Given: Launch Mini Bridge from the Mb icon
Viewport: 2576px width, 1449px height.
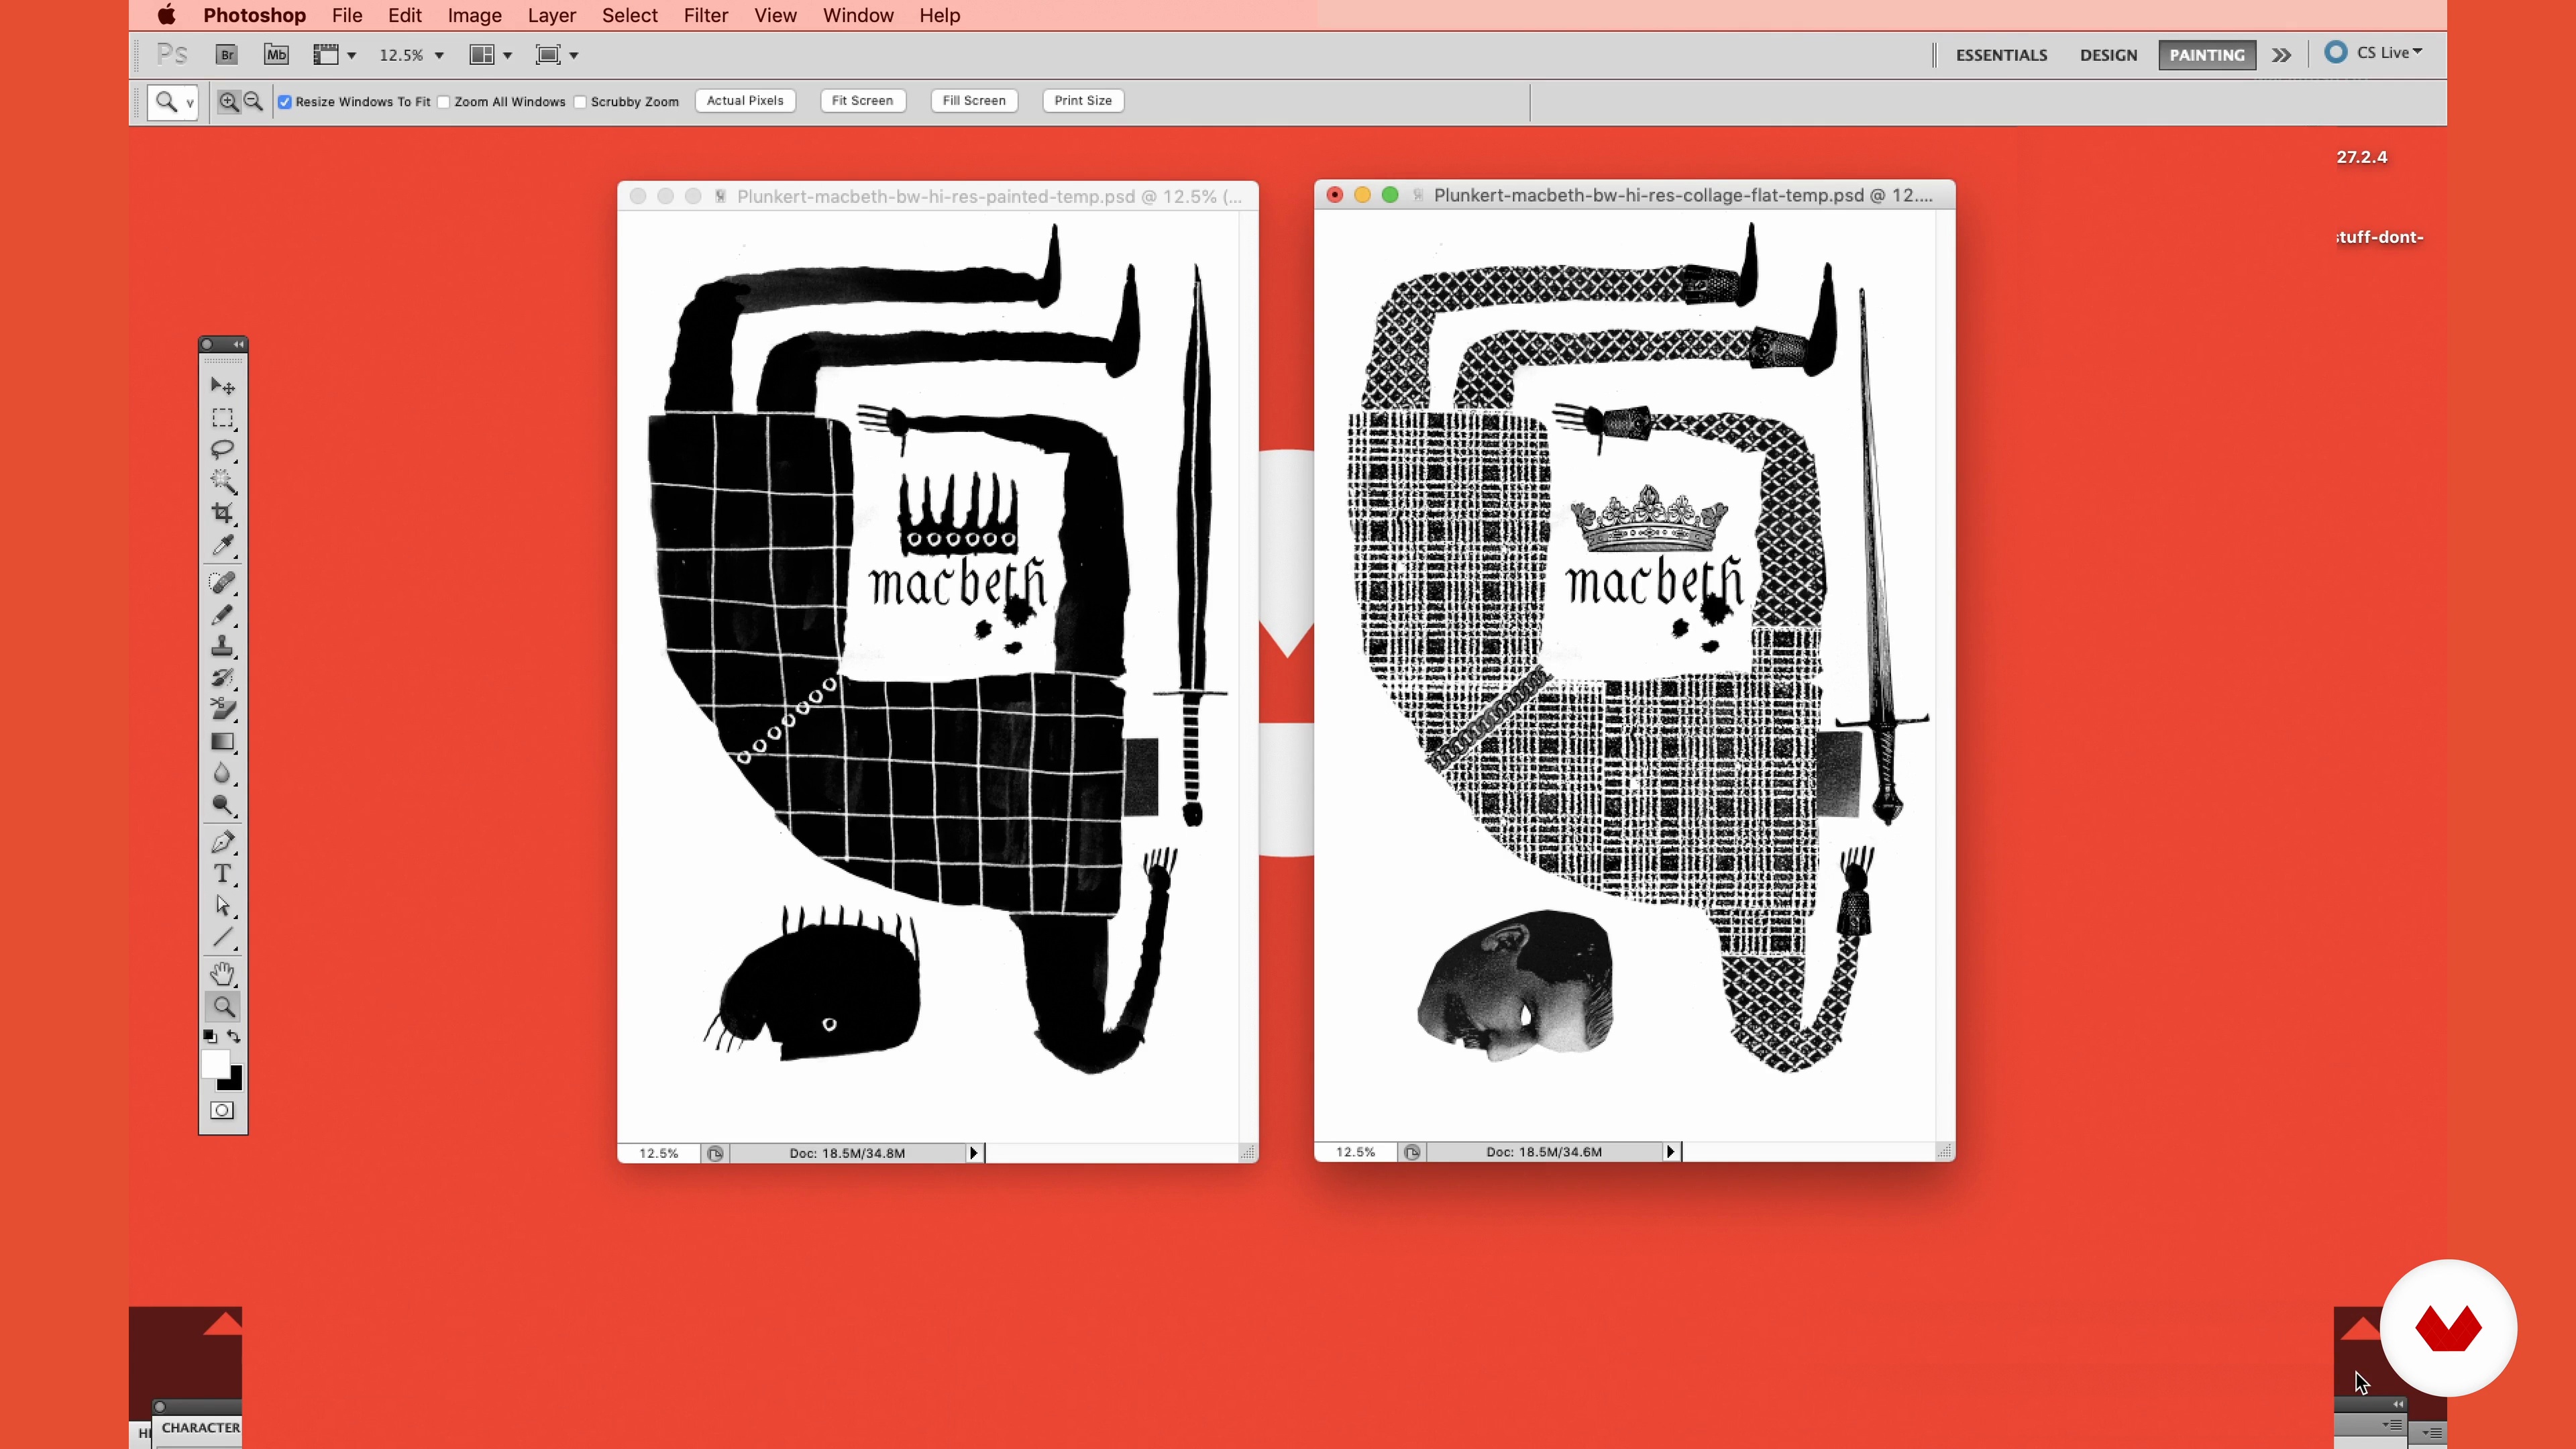Looking at the screenshot, I should coord(276,55).
